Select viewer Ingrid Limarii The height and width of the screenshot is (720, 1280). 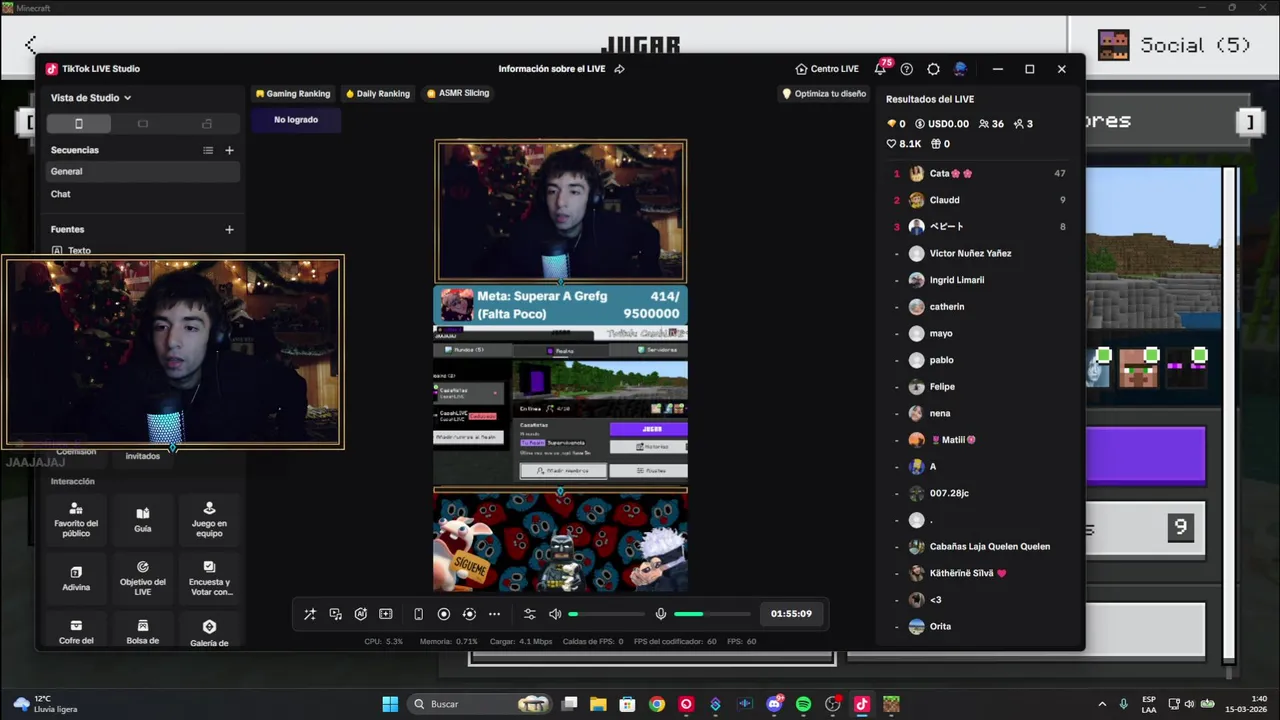coord(980,280)
